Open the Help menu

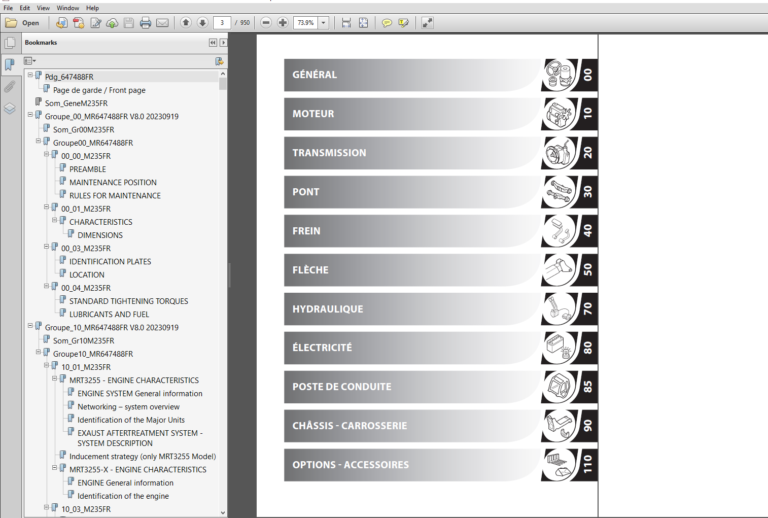(x=92, y=8)
